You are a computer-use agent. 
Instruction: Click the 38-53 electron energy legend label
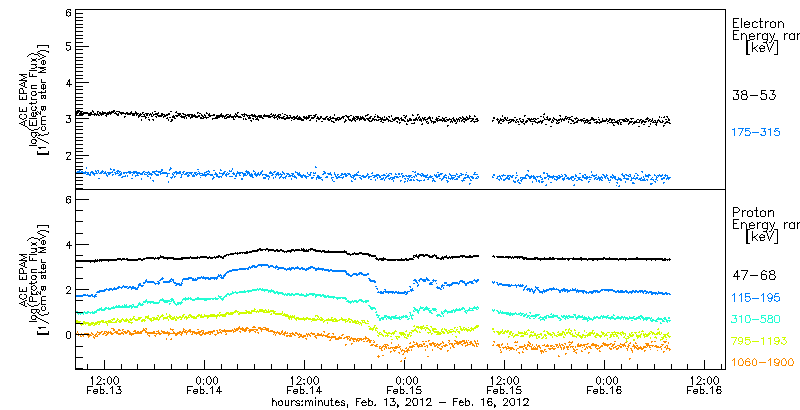point(754,95)
